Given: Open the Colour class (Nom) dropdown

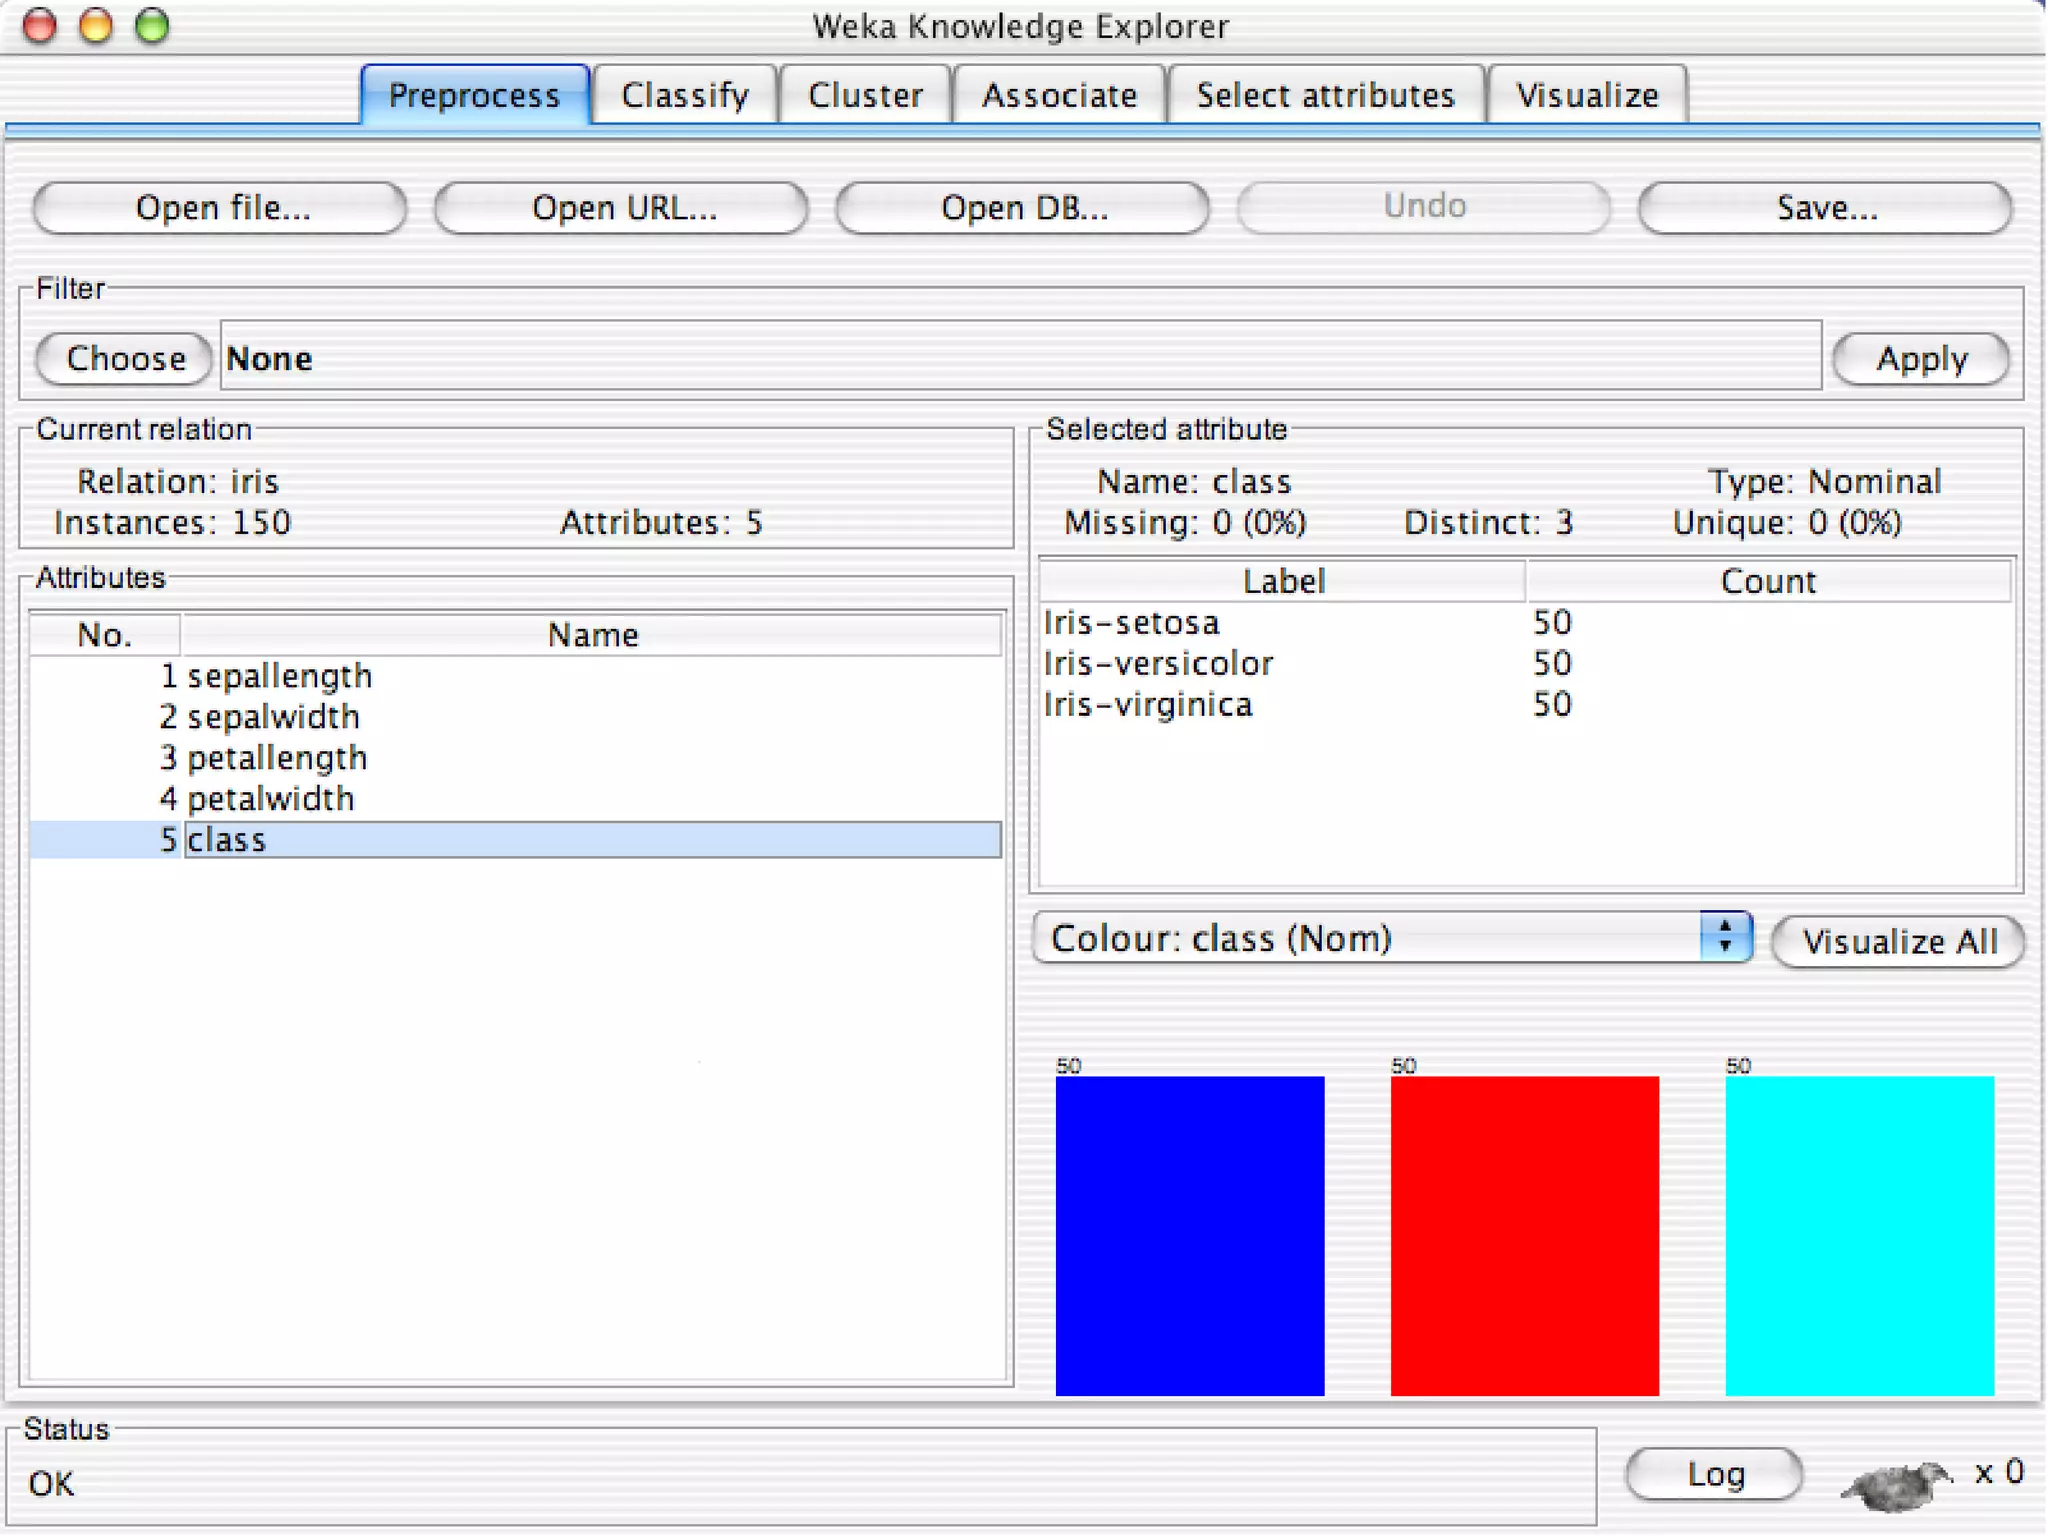Looking at the screenshot, I should [x=1370, y=939].
